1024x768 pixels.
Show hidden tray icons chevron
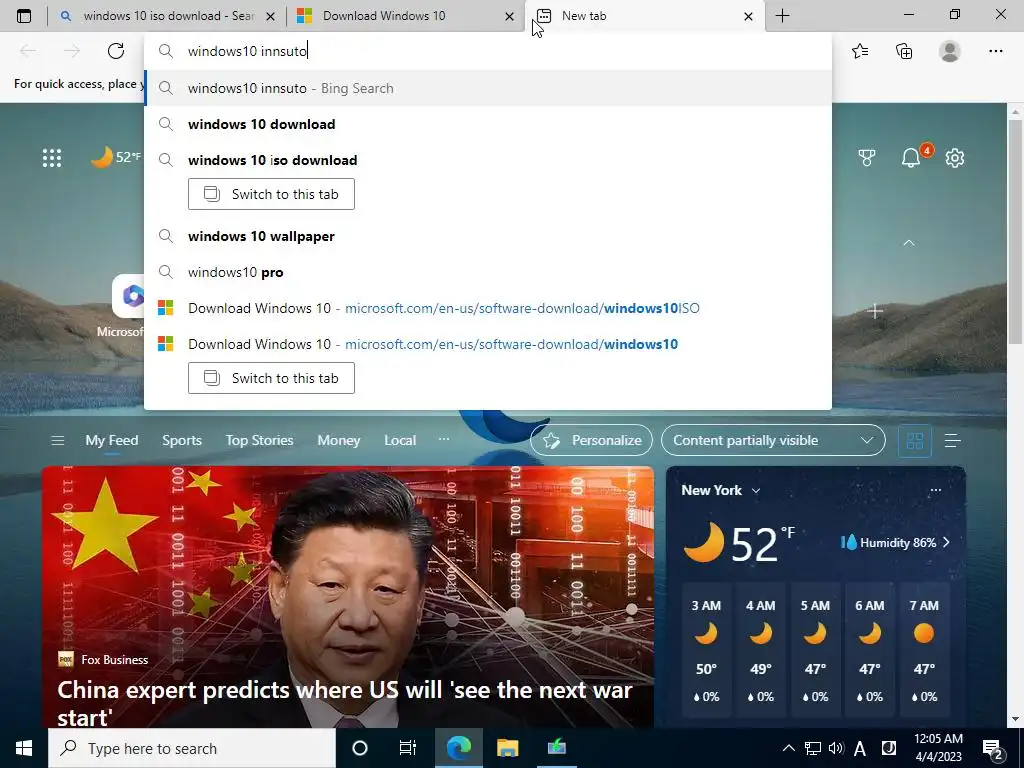point(789,748)
